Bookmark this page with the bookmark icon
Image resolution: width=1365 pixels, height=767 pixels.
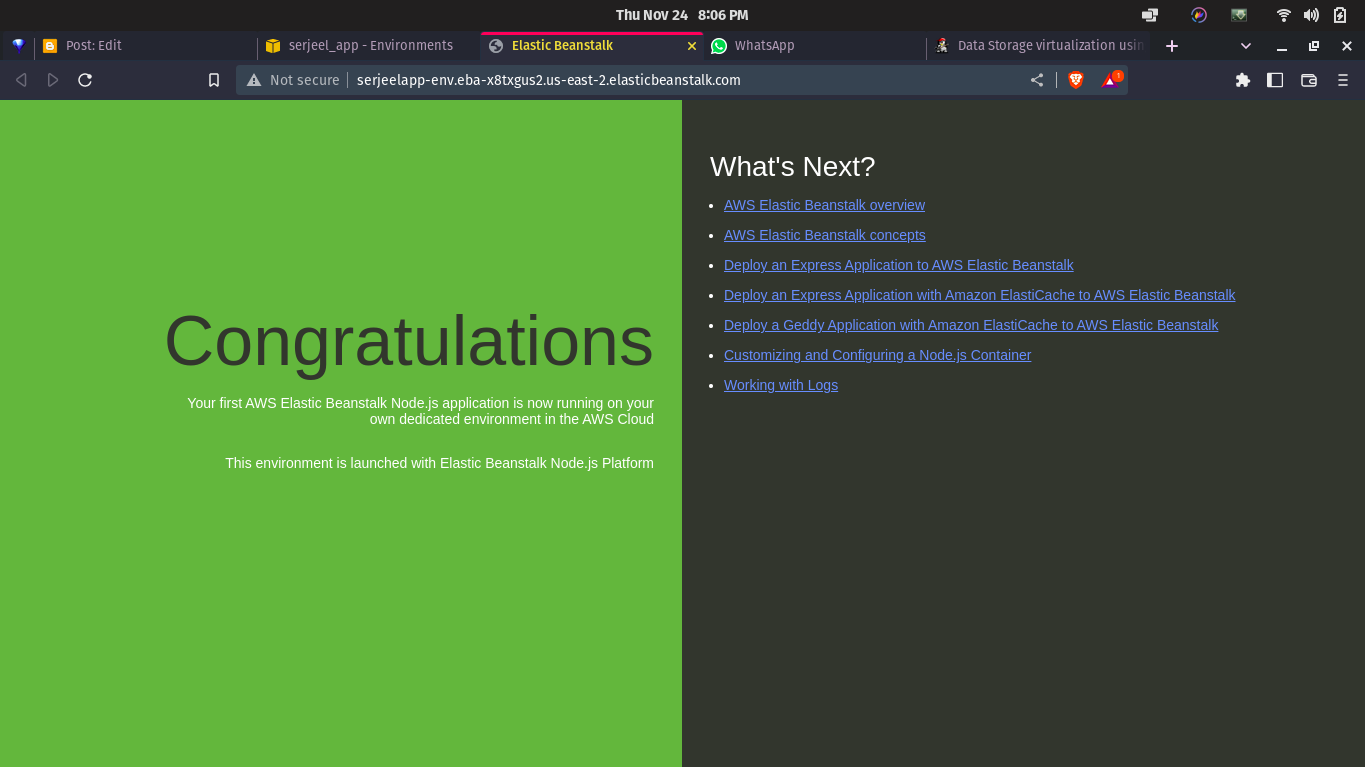(214, 80)
